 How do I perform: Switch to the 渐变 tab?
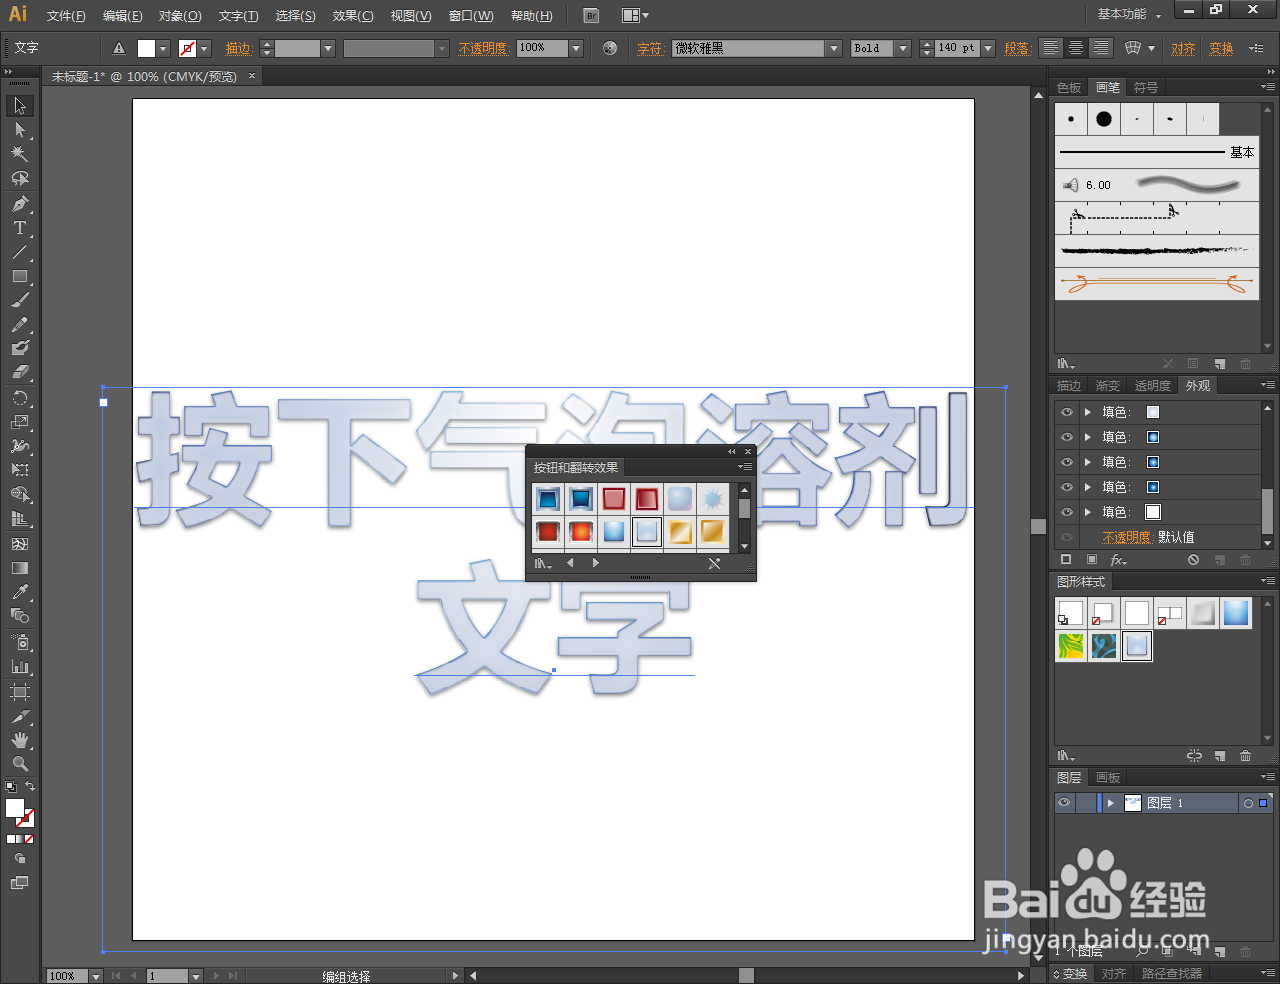1107,386
